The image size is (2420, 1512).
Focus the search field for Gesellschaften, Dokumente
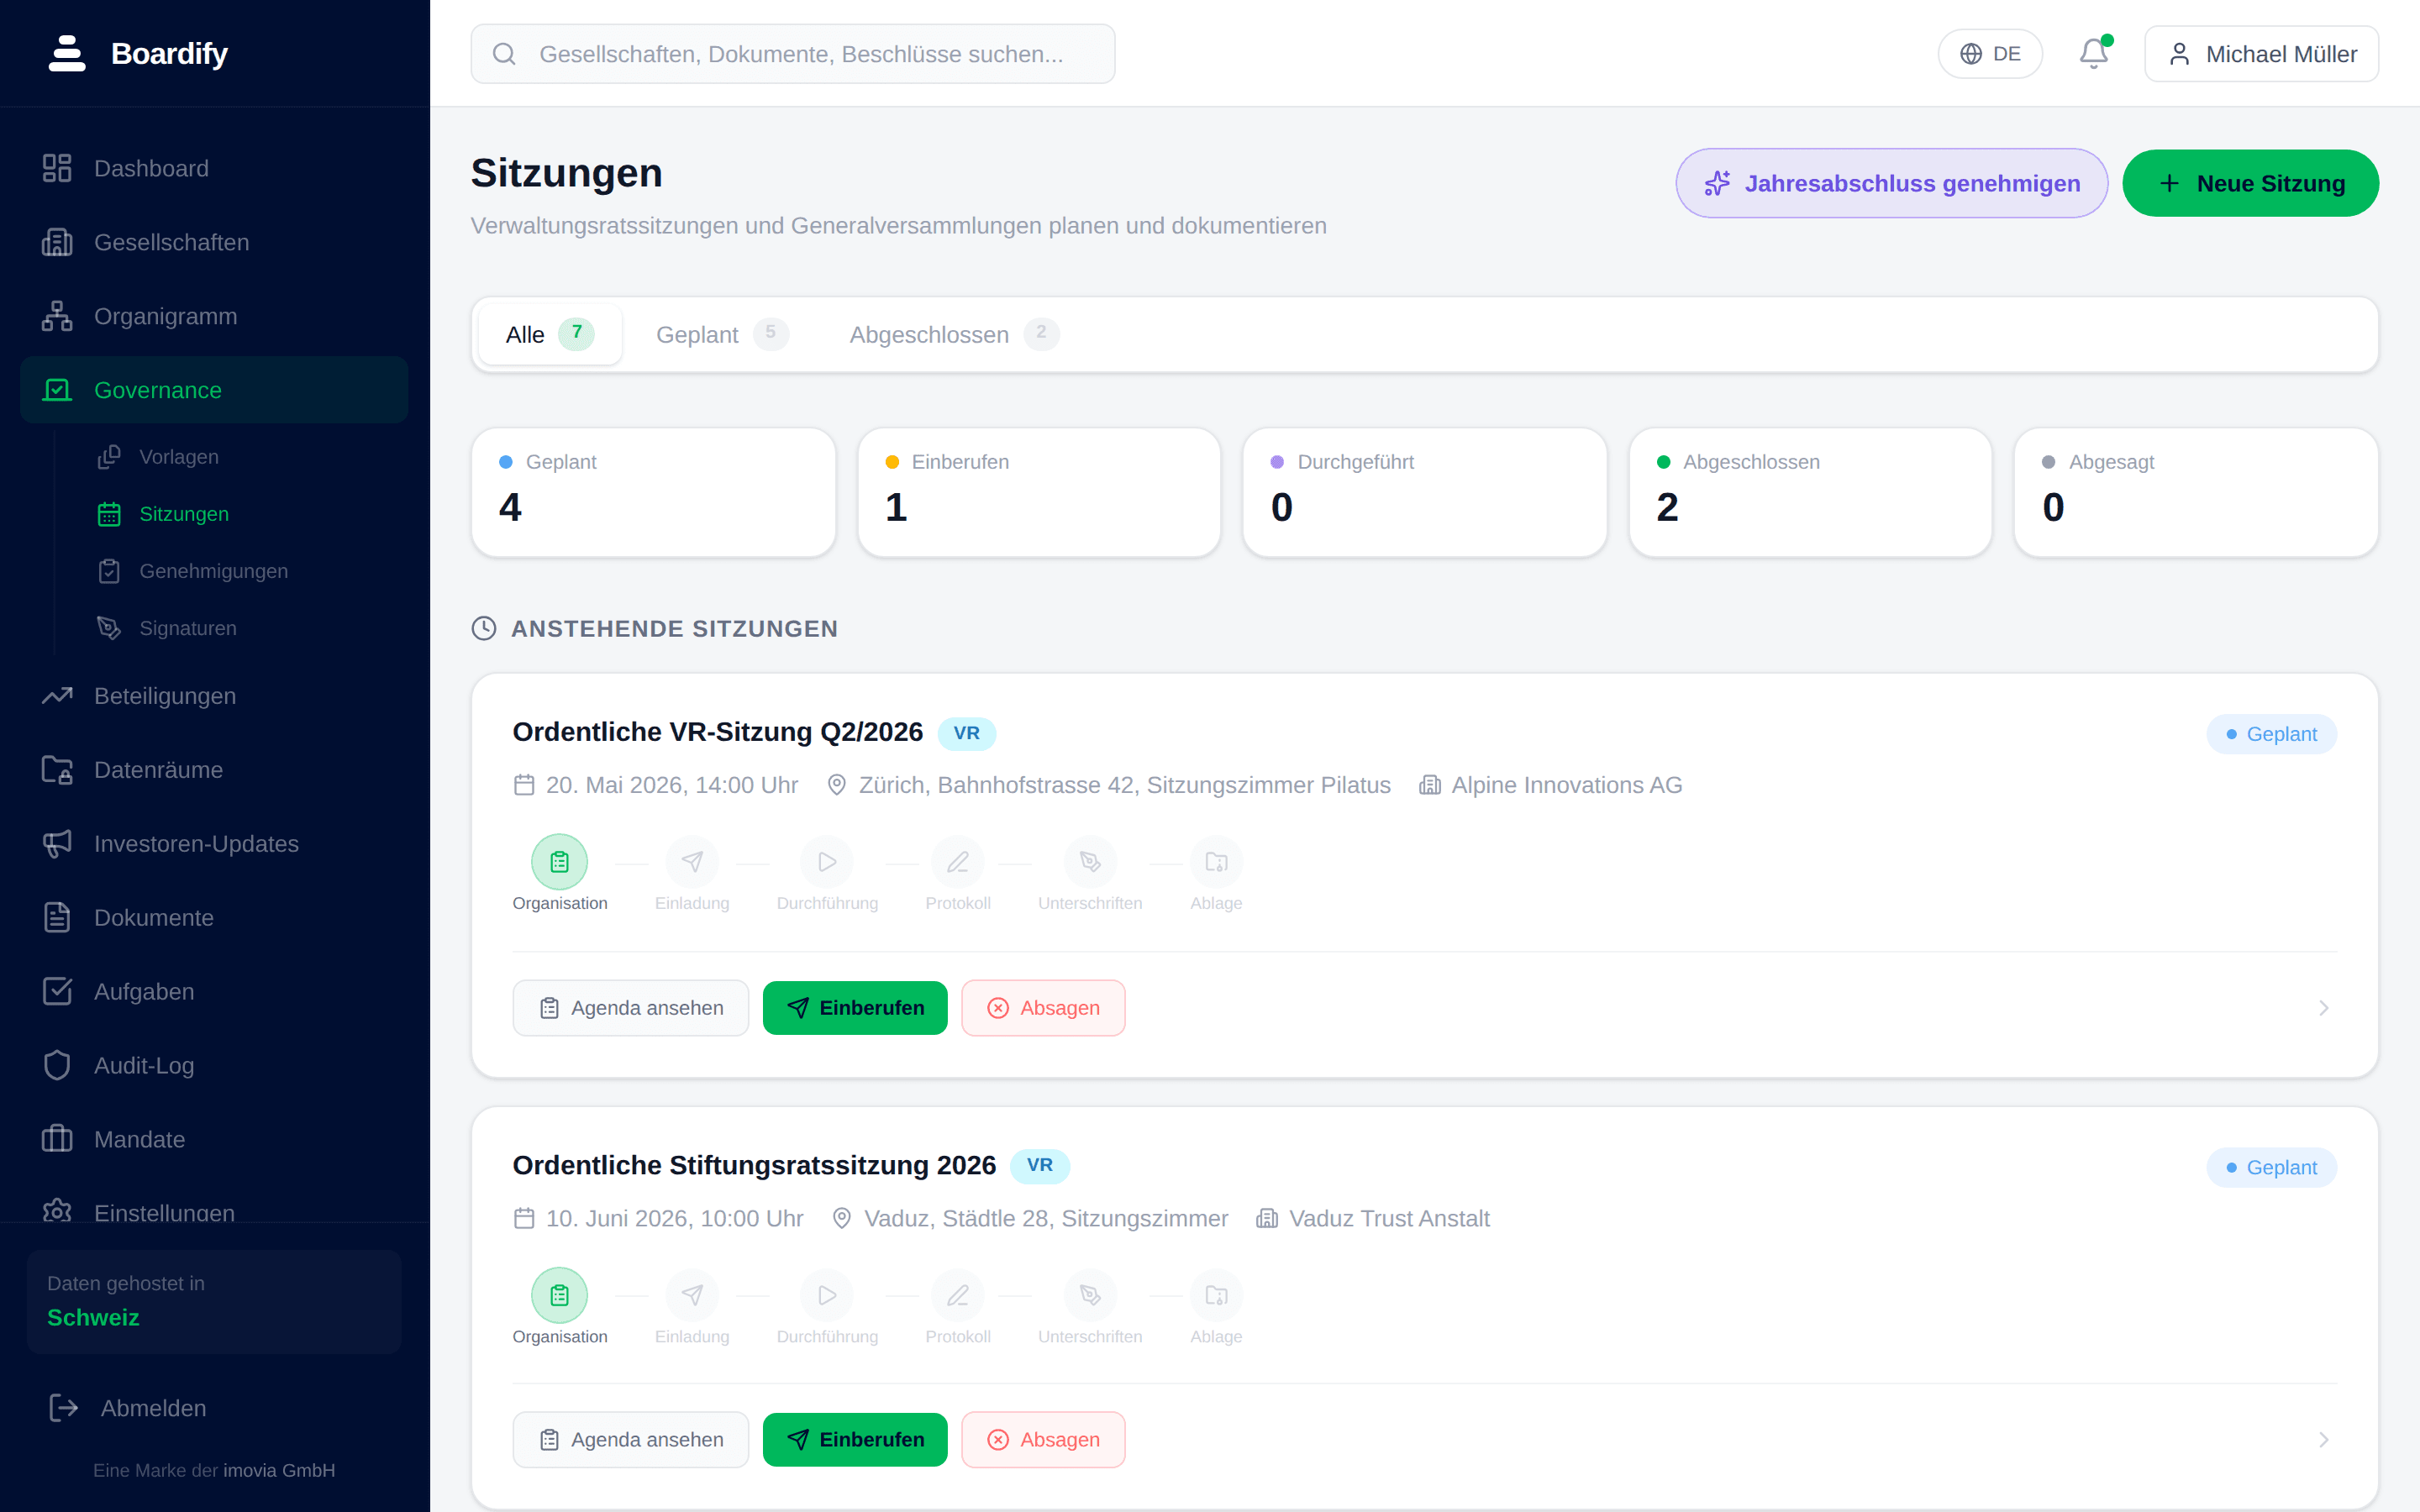[793, 54]
